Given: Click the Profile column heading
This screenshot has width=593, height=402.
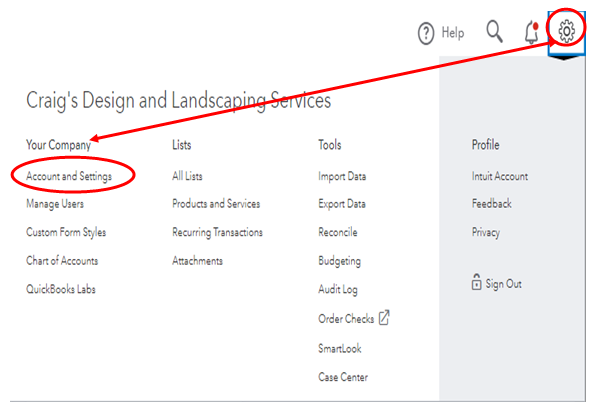Looking at the screenshot, I should coord(485,145).
